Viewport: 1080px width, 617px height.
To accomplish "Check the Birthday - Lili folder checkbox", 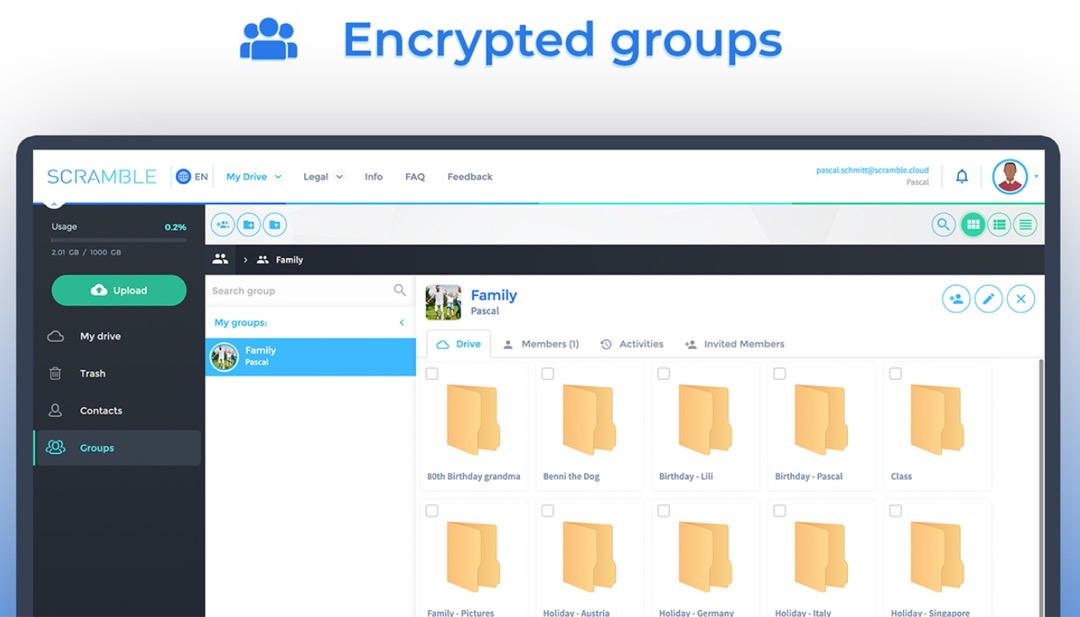I will [663, 374].
